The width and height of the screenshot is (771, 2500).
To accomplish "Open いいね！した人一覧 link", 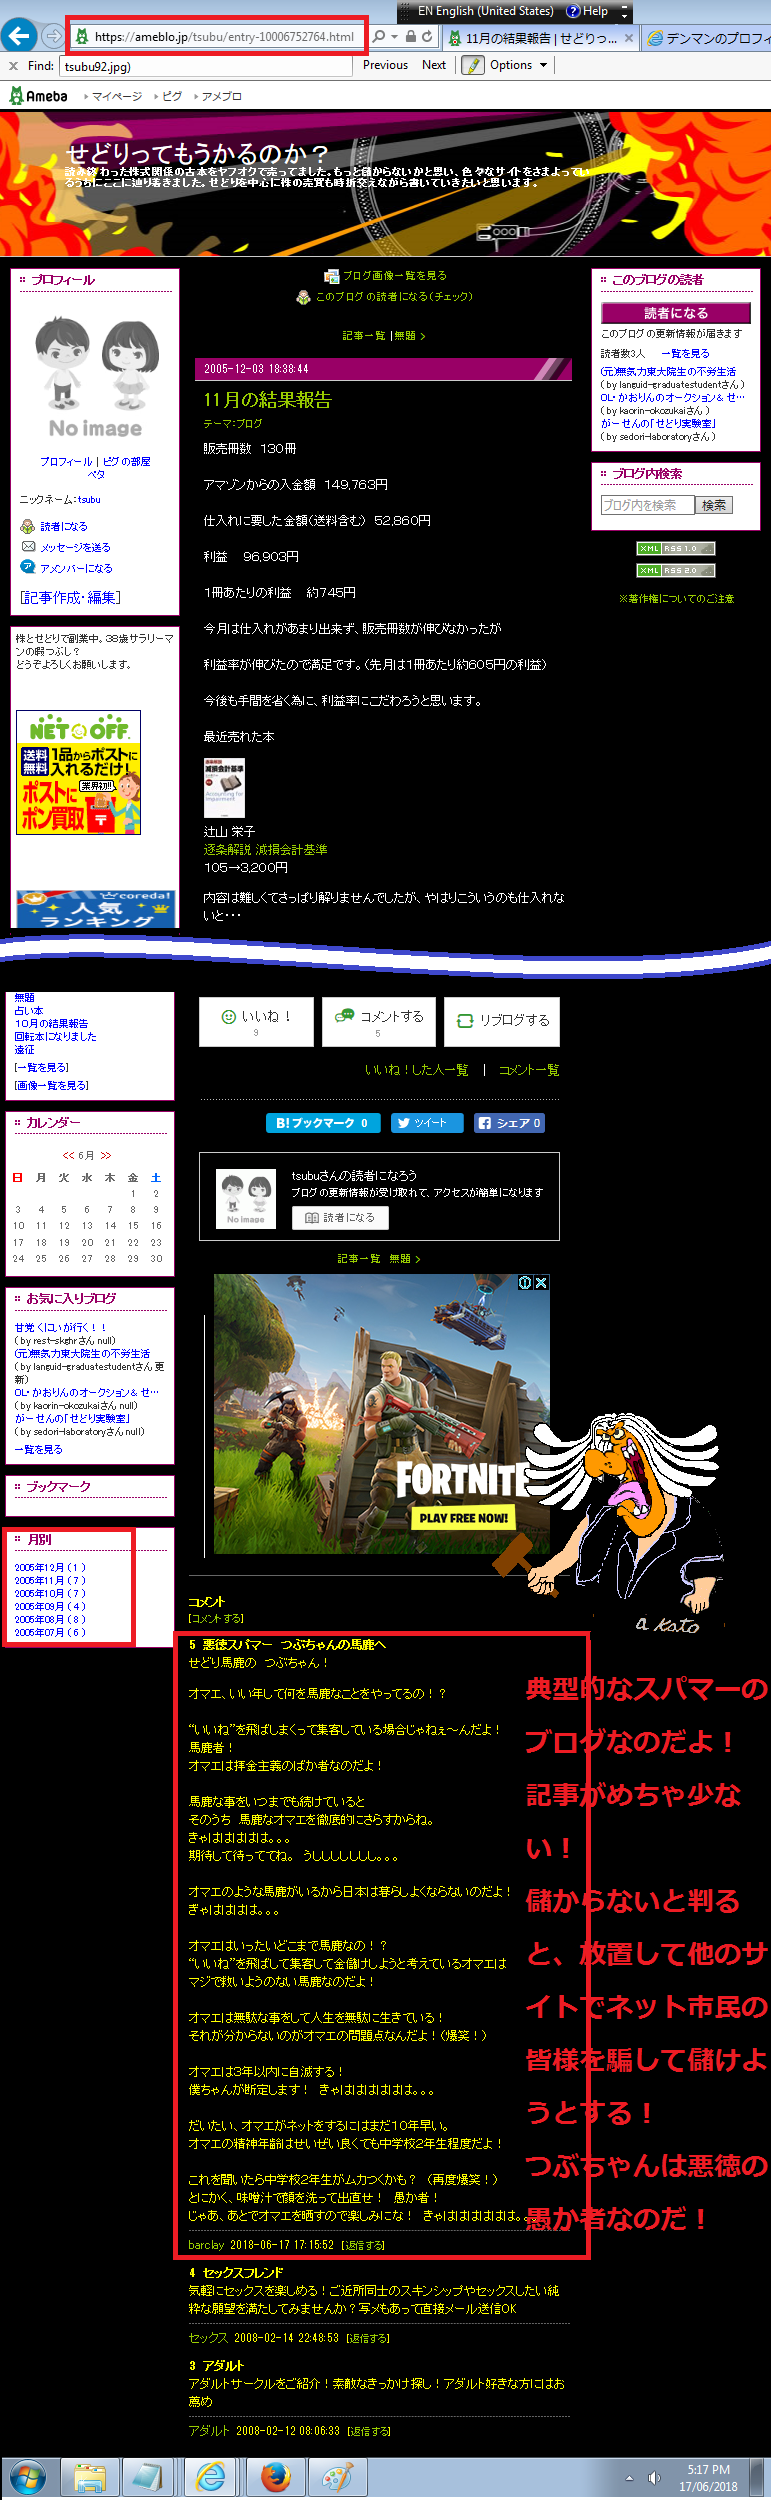I will 417,1070.
